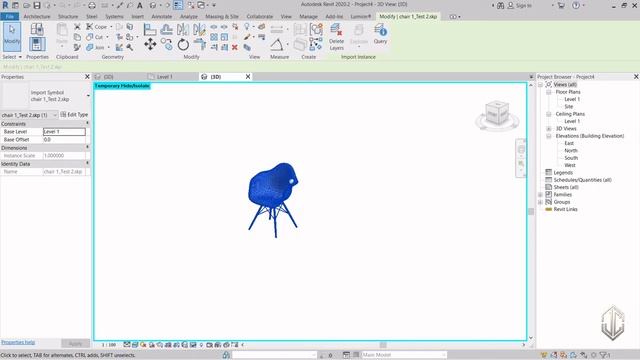Select the Rotate tool
Screen dimensions: 640x360
tap(183, 44)
